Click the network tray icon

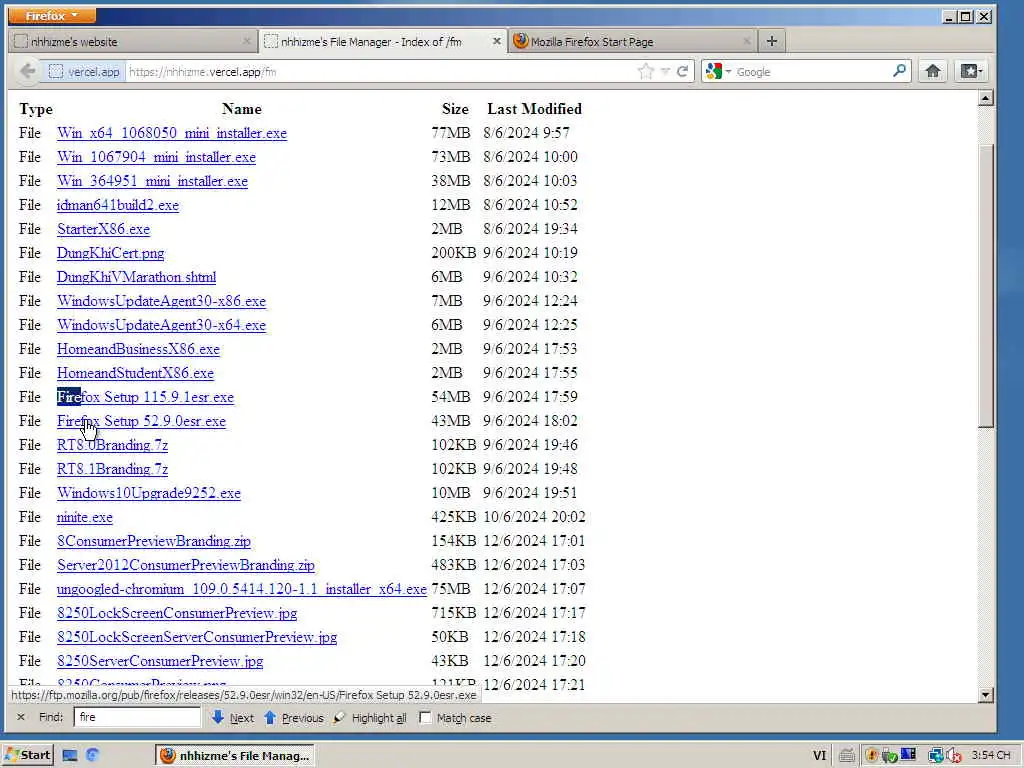point(935,756)
